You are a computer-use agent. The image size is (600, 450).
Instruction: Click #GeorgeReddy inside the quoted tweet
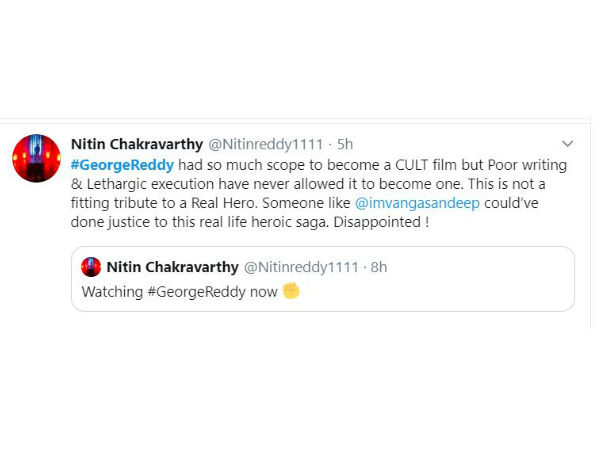(196, 292)
